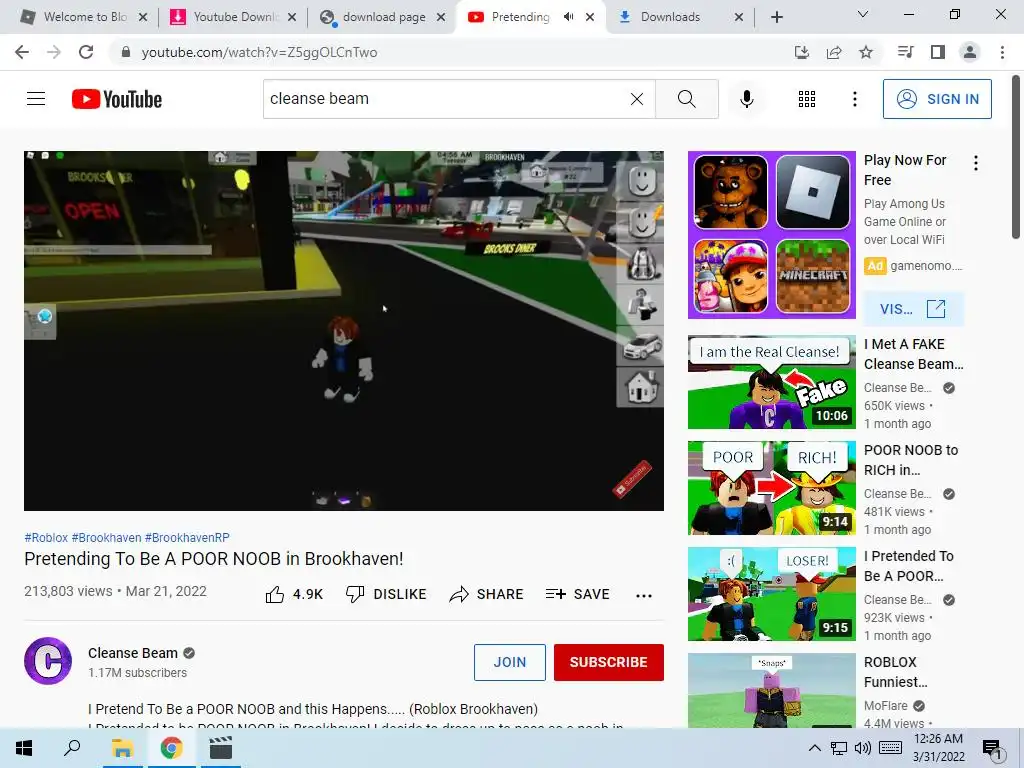
Task: Open Chrome profile avatar
Action: [x=970, y=52]
